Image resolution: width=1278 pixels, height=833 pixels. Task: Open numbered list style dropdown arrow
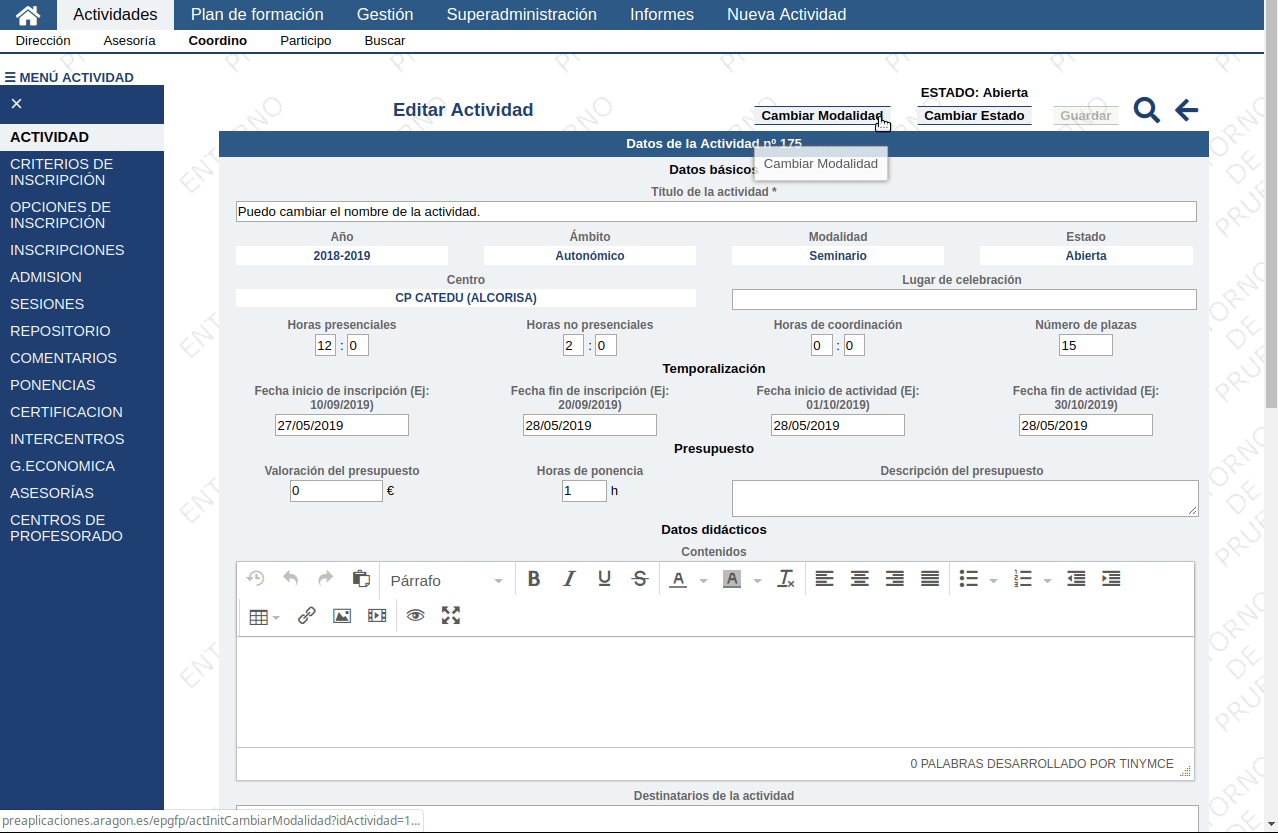(1047, 580)
